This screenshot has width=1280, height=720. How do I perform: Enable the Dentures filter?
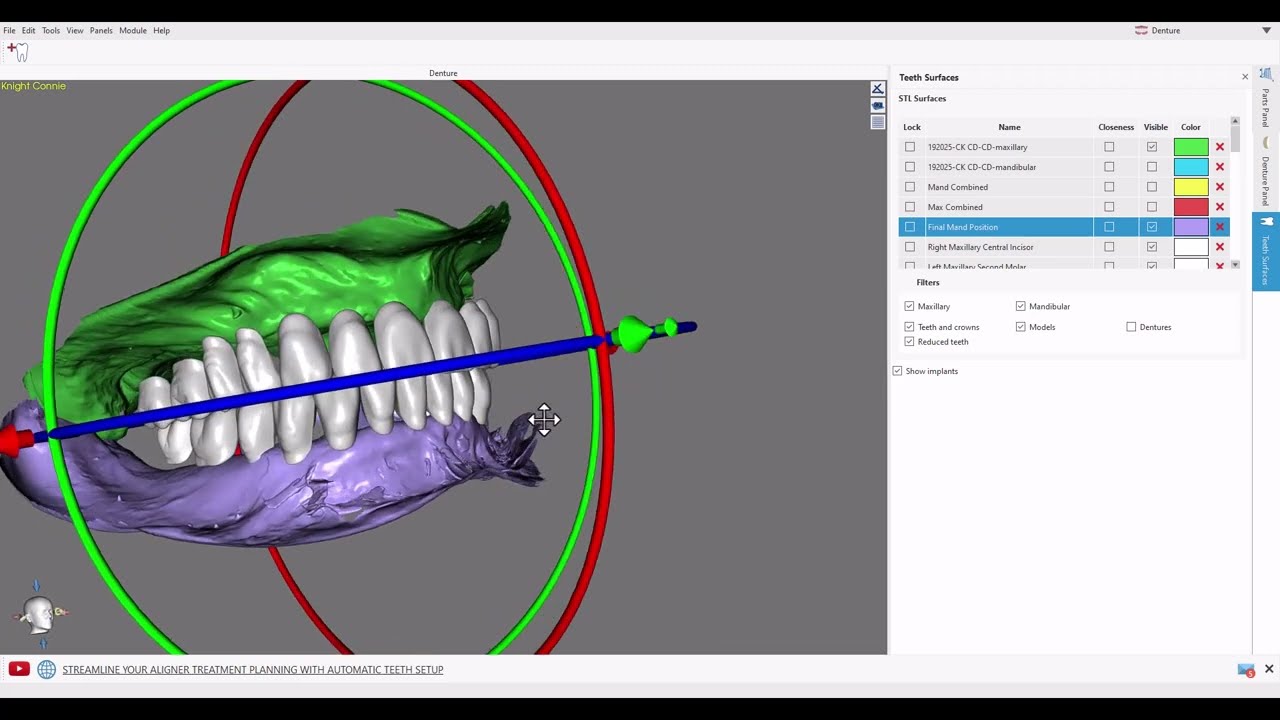(1131, 327)
